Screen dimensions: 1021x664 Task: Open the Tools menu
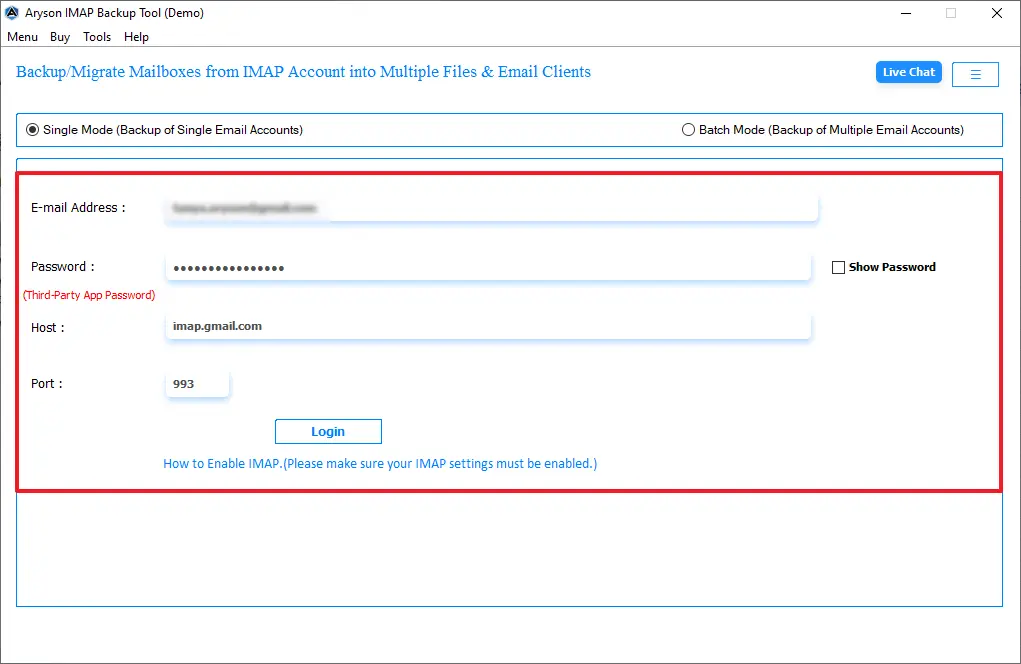pyautogui.click(x=96, y=37)
